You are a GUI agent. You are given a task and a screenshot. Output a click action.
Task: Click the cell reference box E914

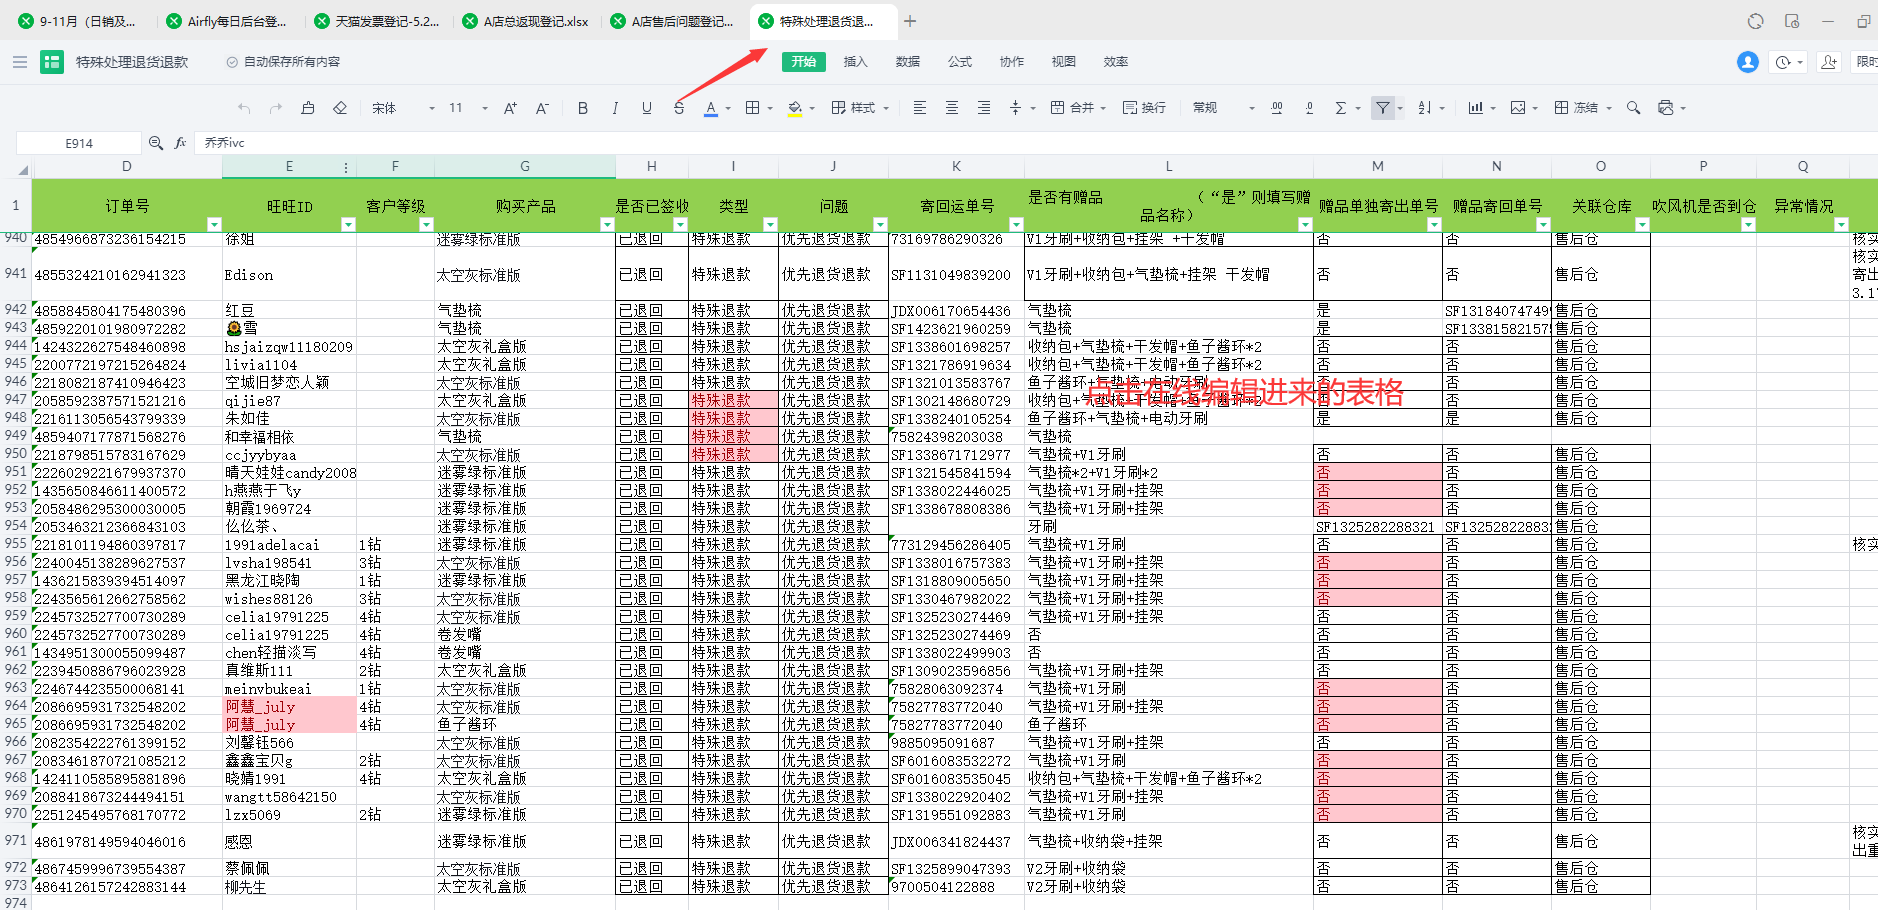point(79,143)
